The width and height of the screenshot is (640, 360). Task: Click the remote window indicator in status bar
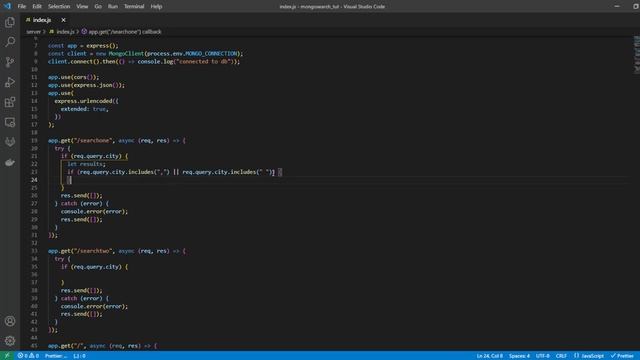tap(7, 356)
